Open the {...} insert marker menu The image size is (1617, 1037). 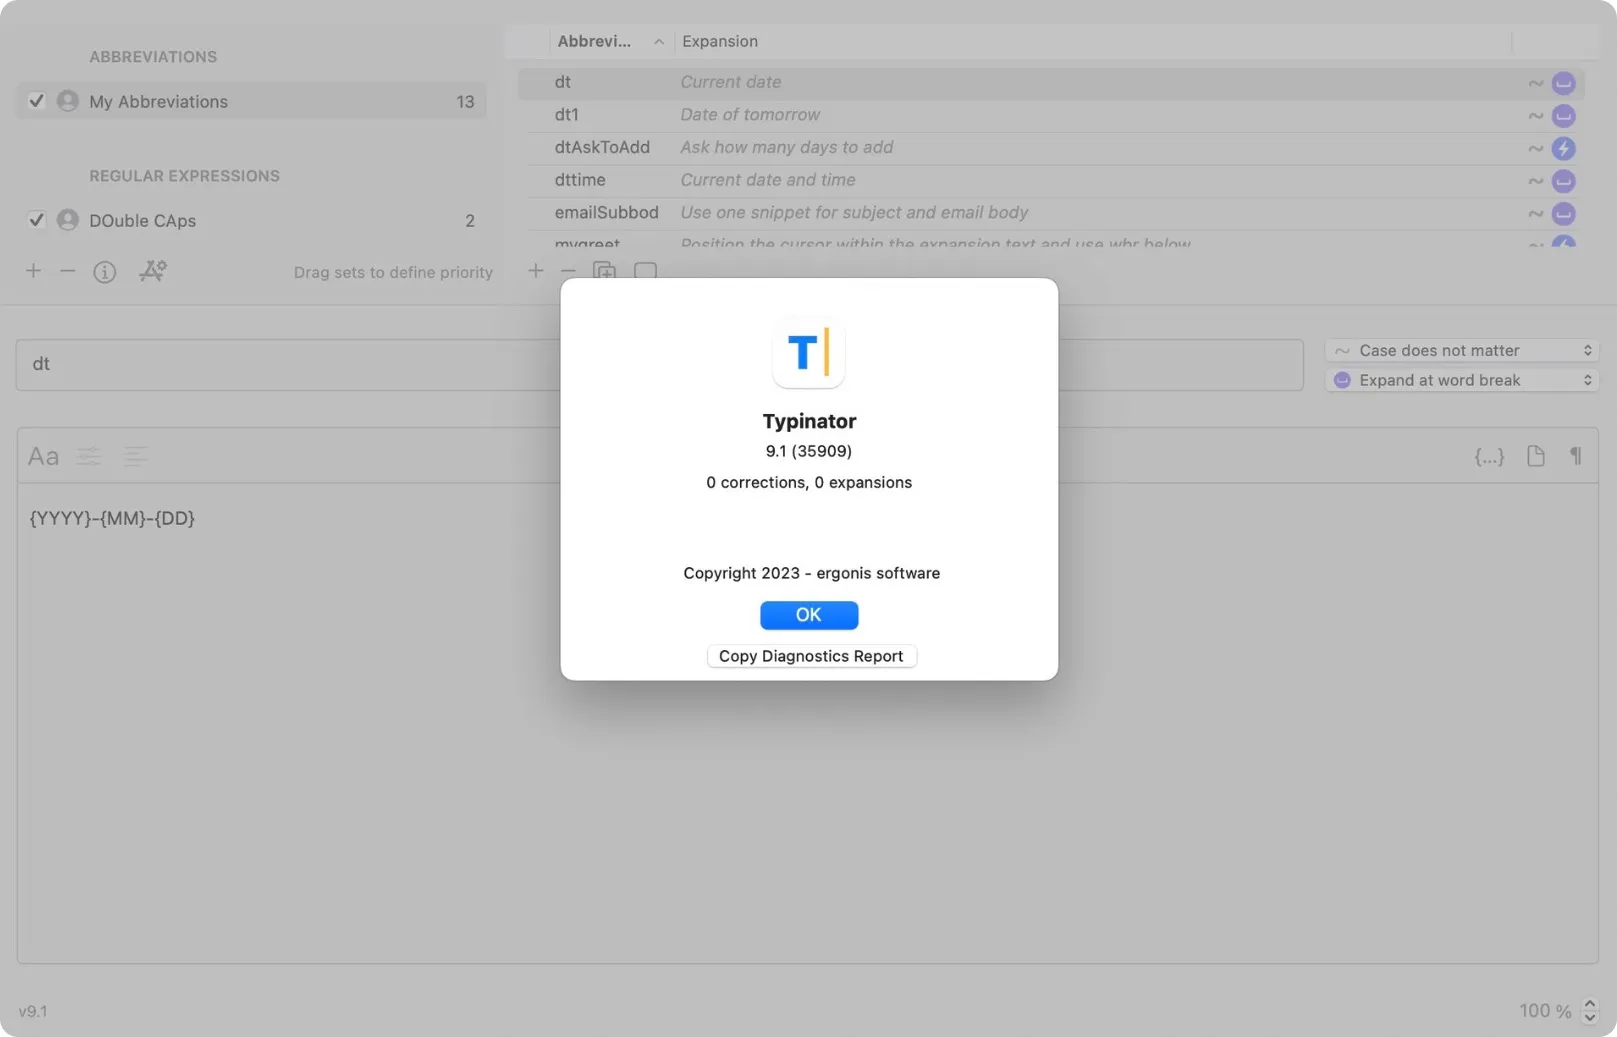pos(1489,457)
